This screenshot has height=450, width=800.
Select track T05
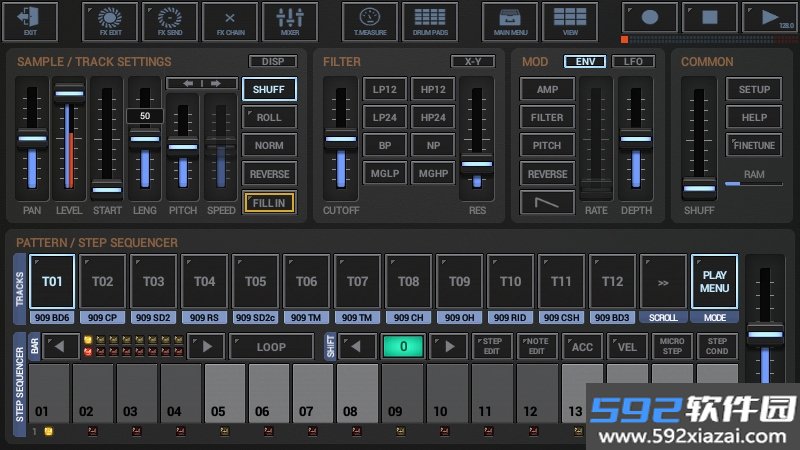[x=255, y=281]
